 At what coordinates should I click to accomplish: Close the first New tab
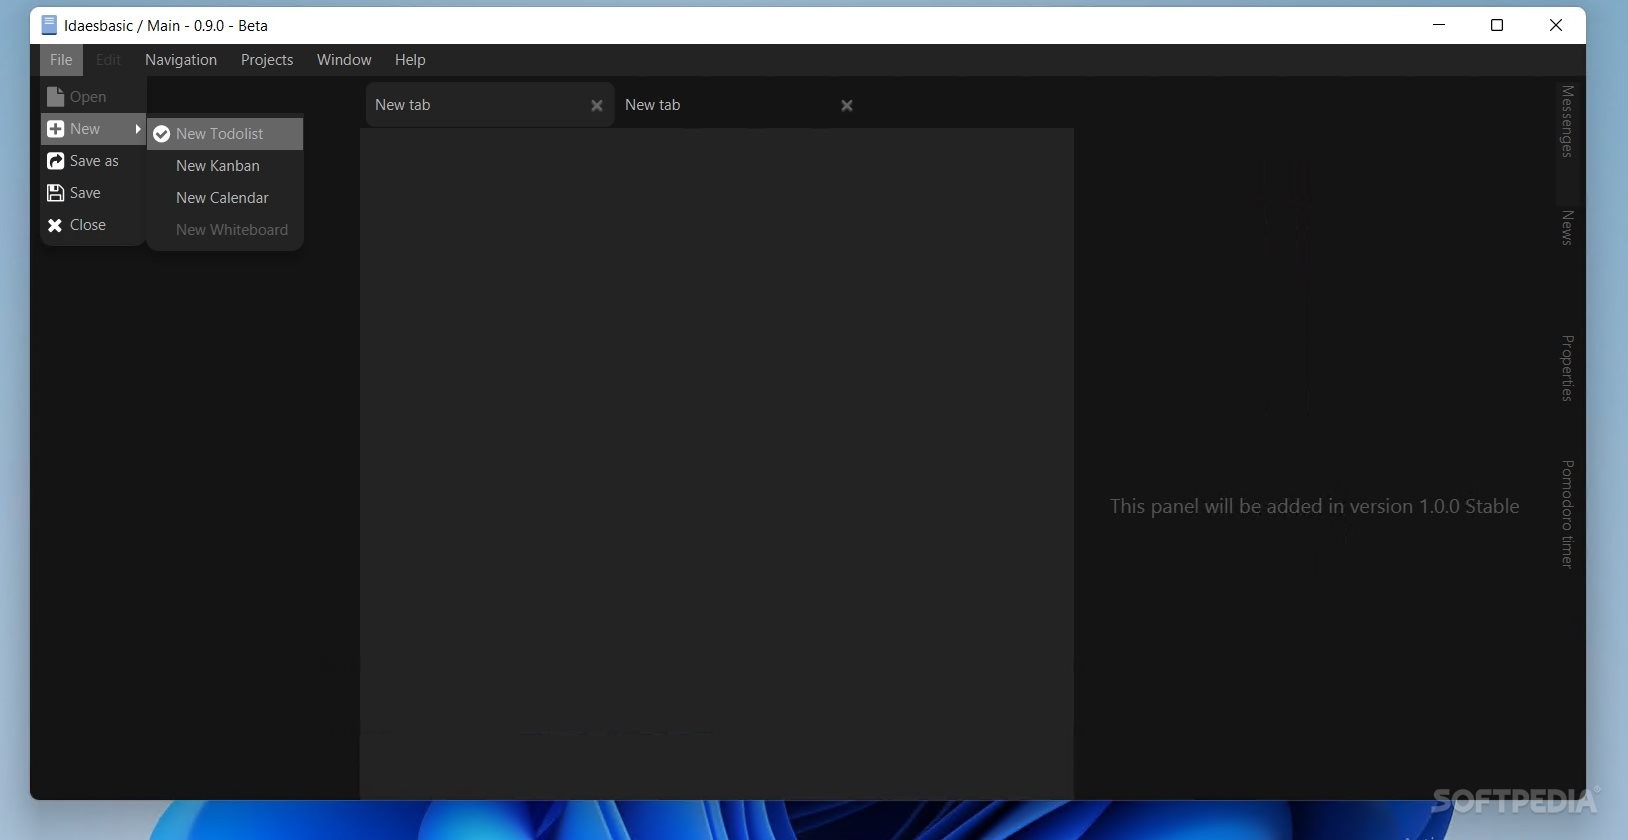coord(597,106)
